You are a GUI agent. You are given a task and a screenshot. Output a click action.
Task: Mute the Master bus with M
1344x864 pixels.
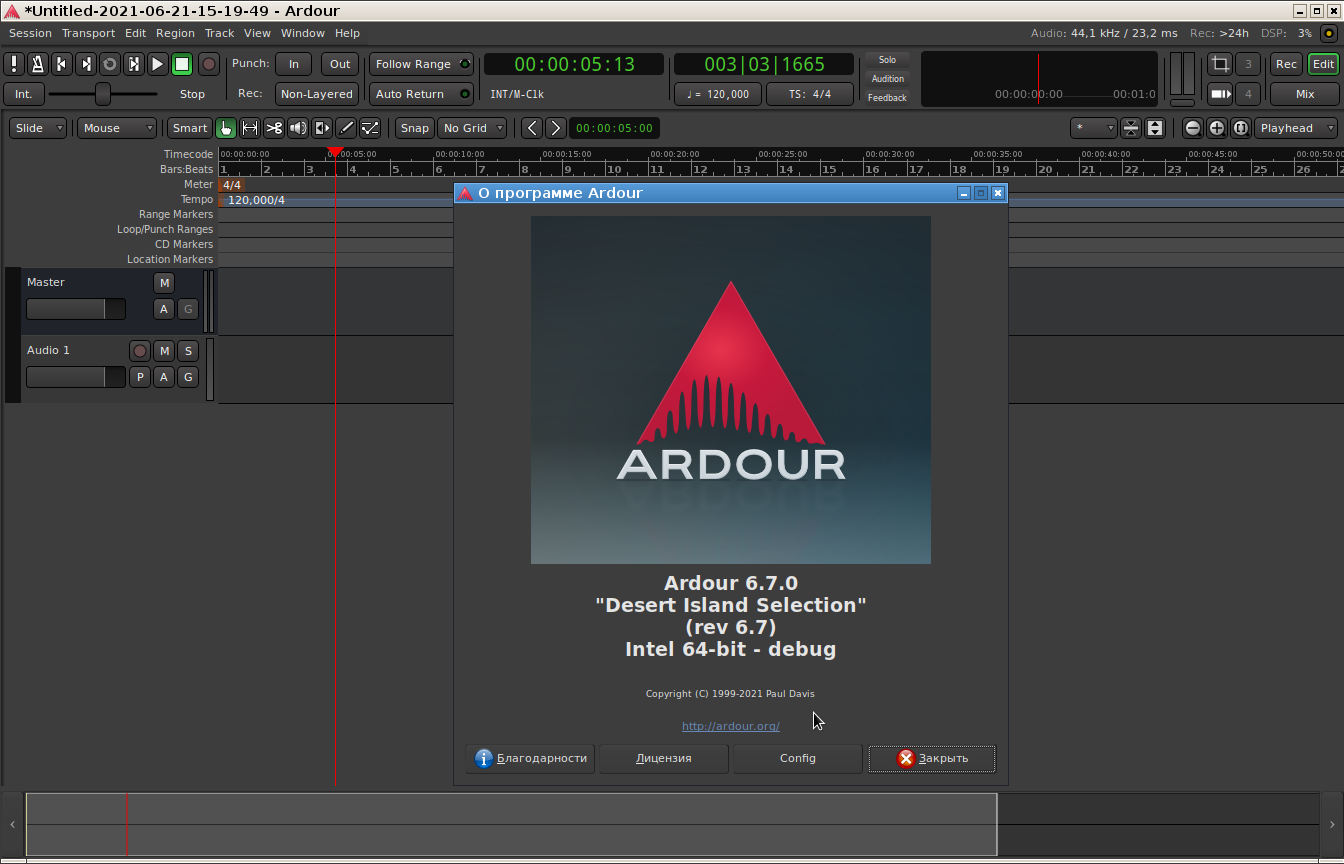pos(164,283)
